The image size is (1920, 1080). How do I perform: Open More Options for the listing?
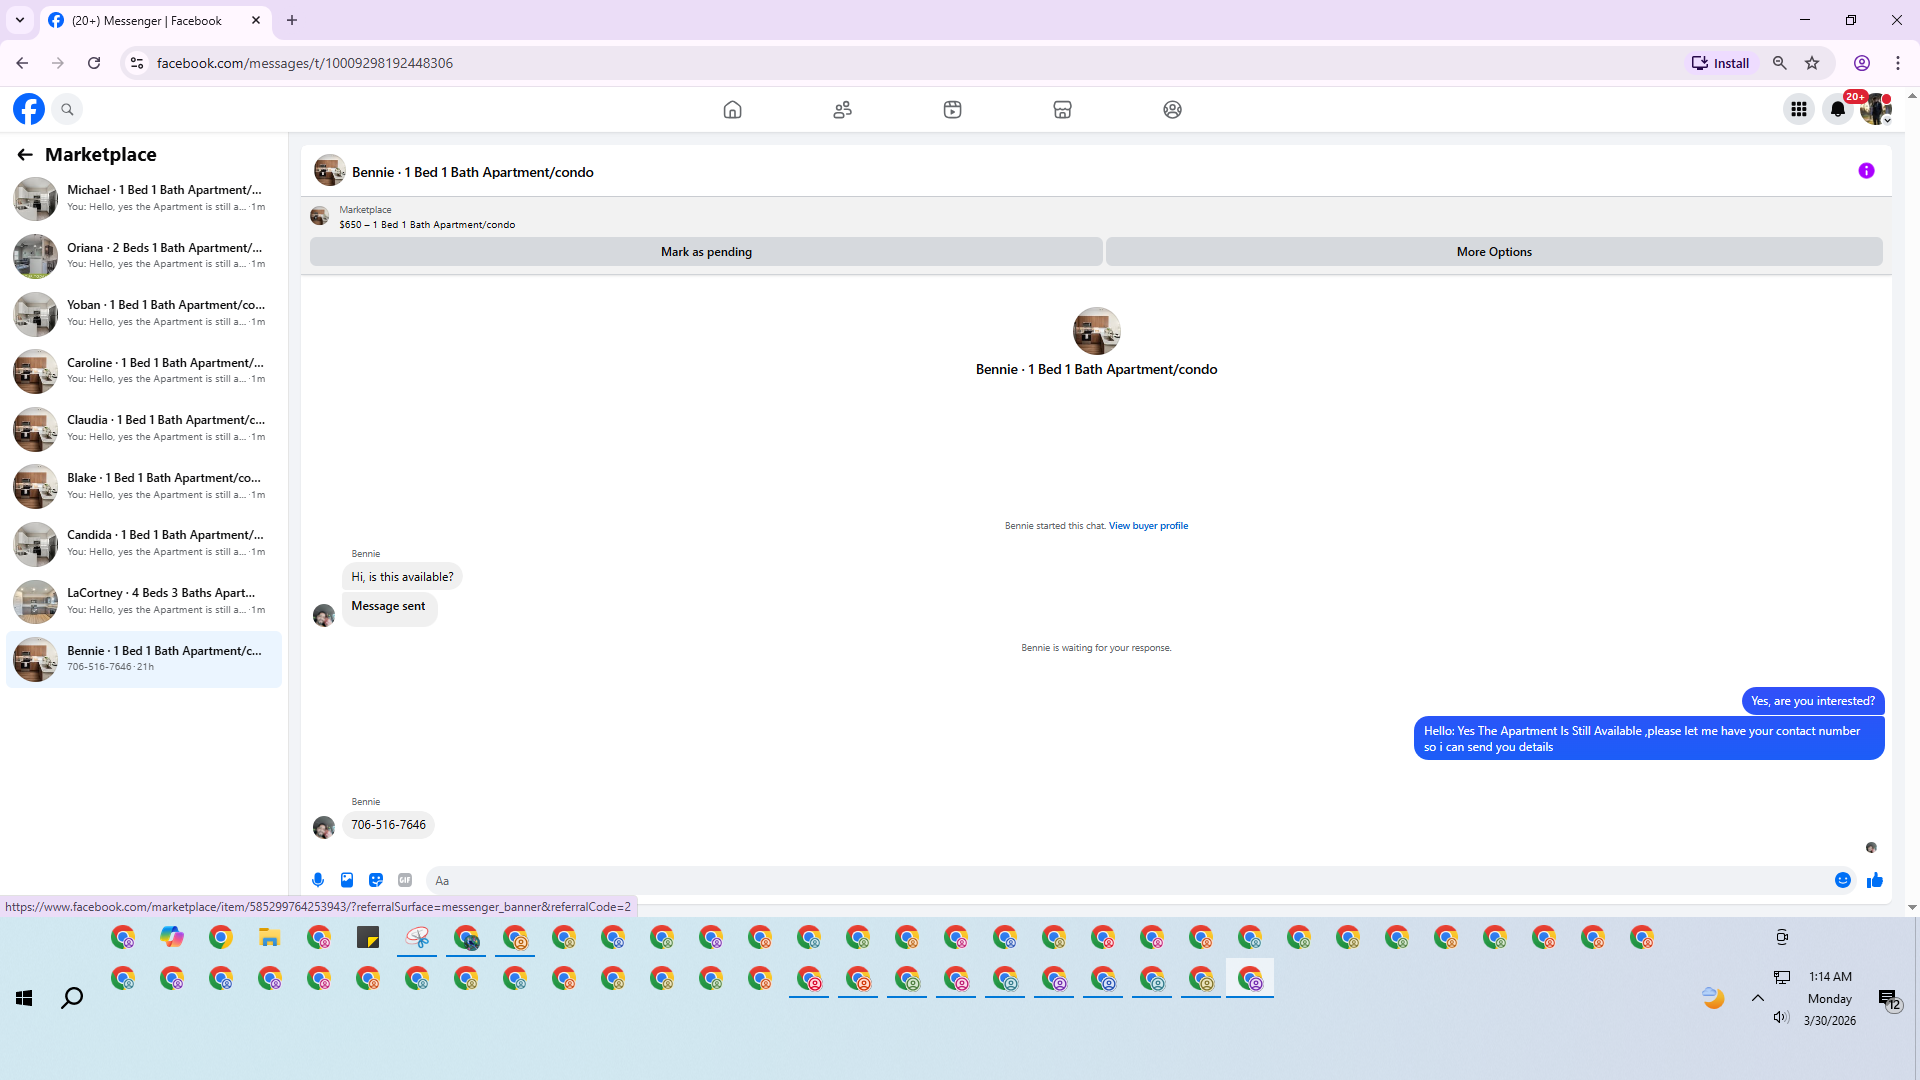(x=1494, y=252)
